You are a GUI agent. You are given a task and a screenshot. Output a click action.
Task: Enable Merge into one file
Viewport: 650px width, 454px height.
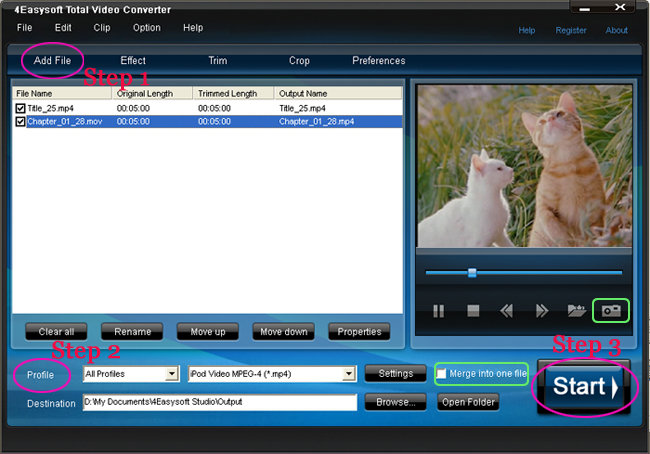(441, 374)
